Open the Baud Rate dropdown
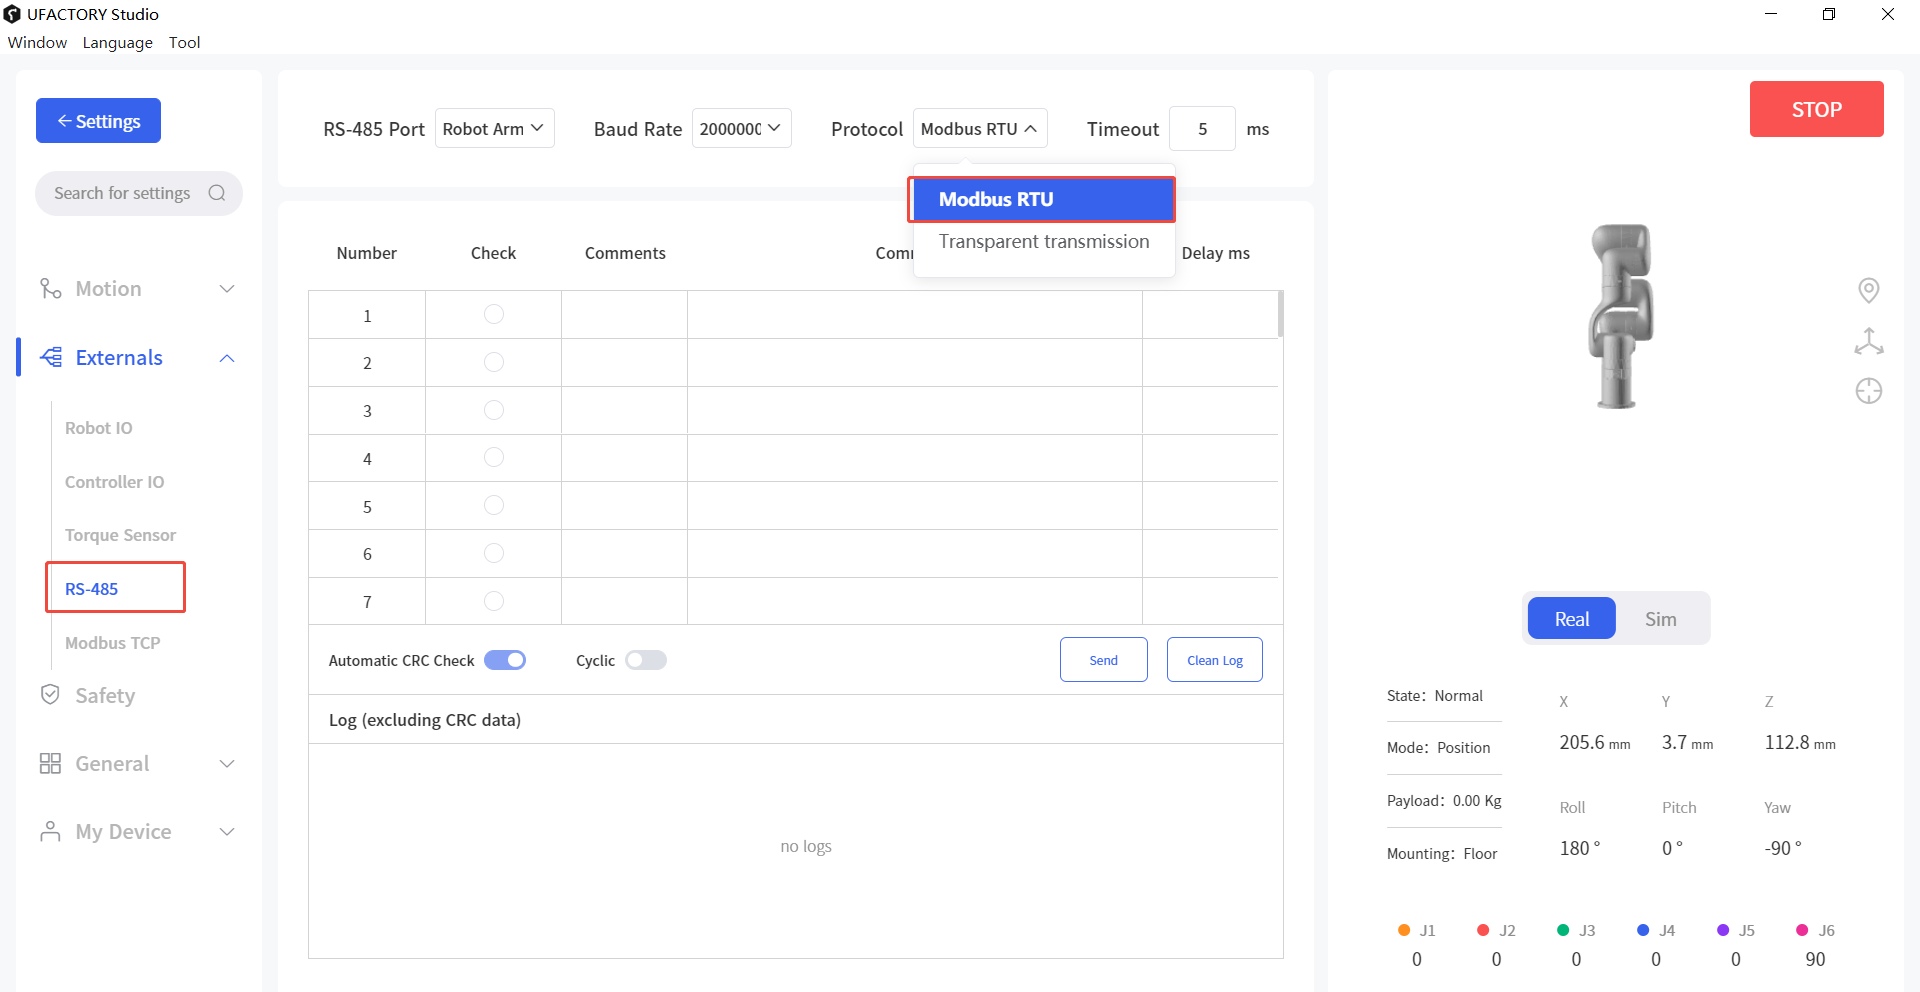Screen dimensions: 1920x992 pos(741,129)
